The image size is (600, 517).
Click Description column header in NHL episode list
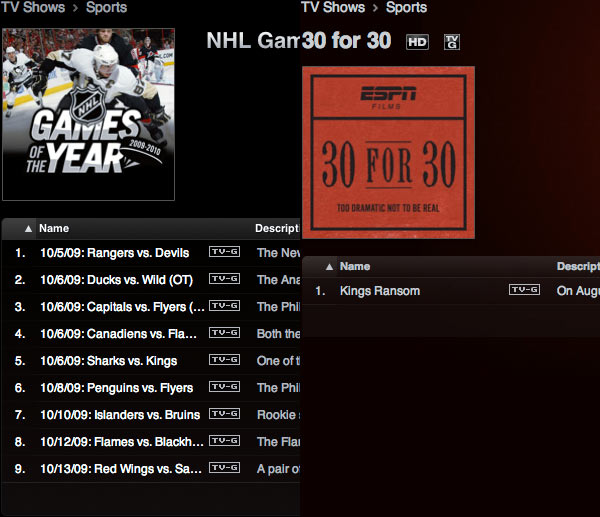click(x=277, y=228)
